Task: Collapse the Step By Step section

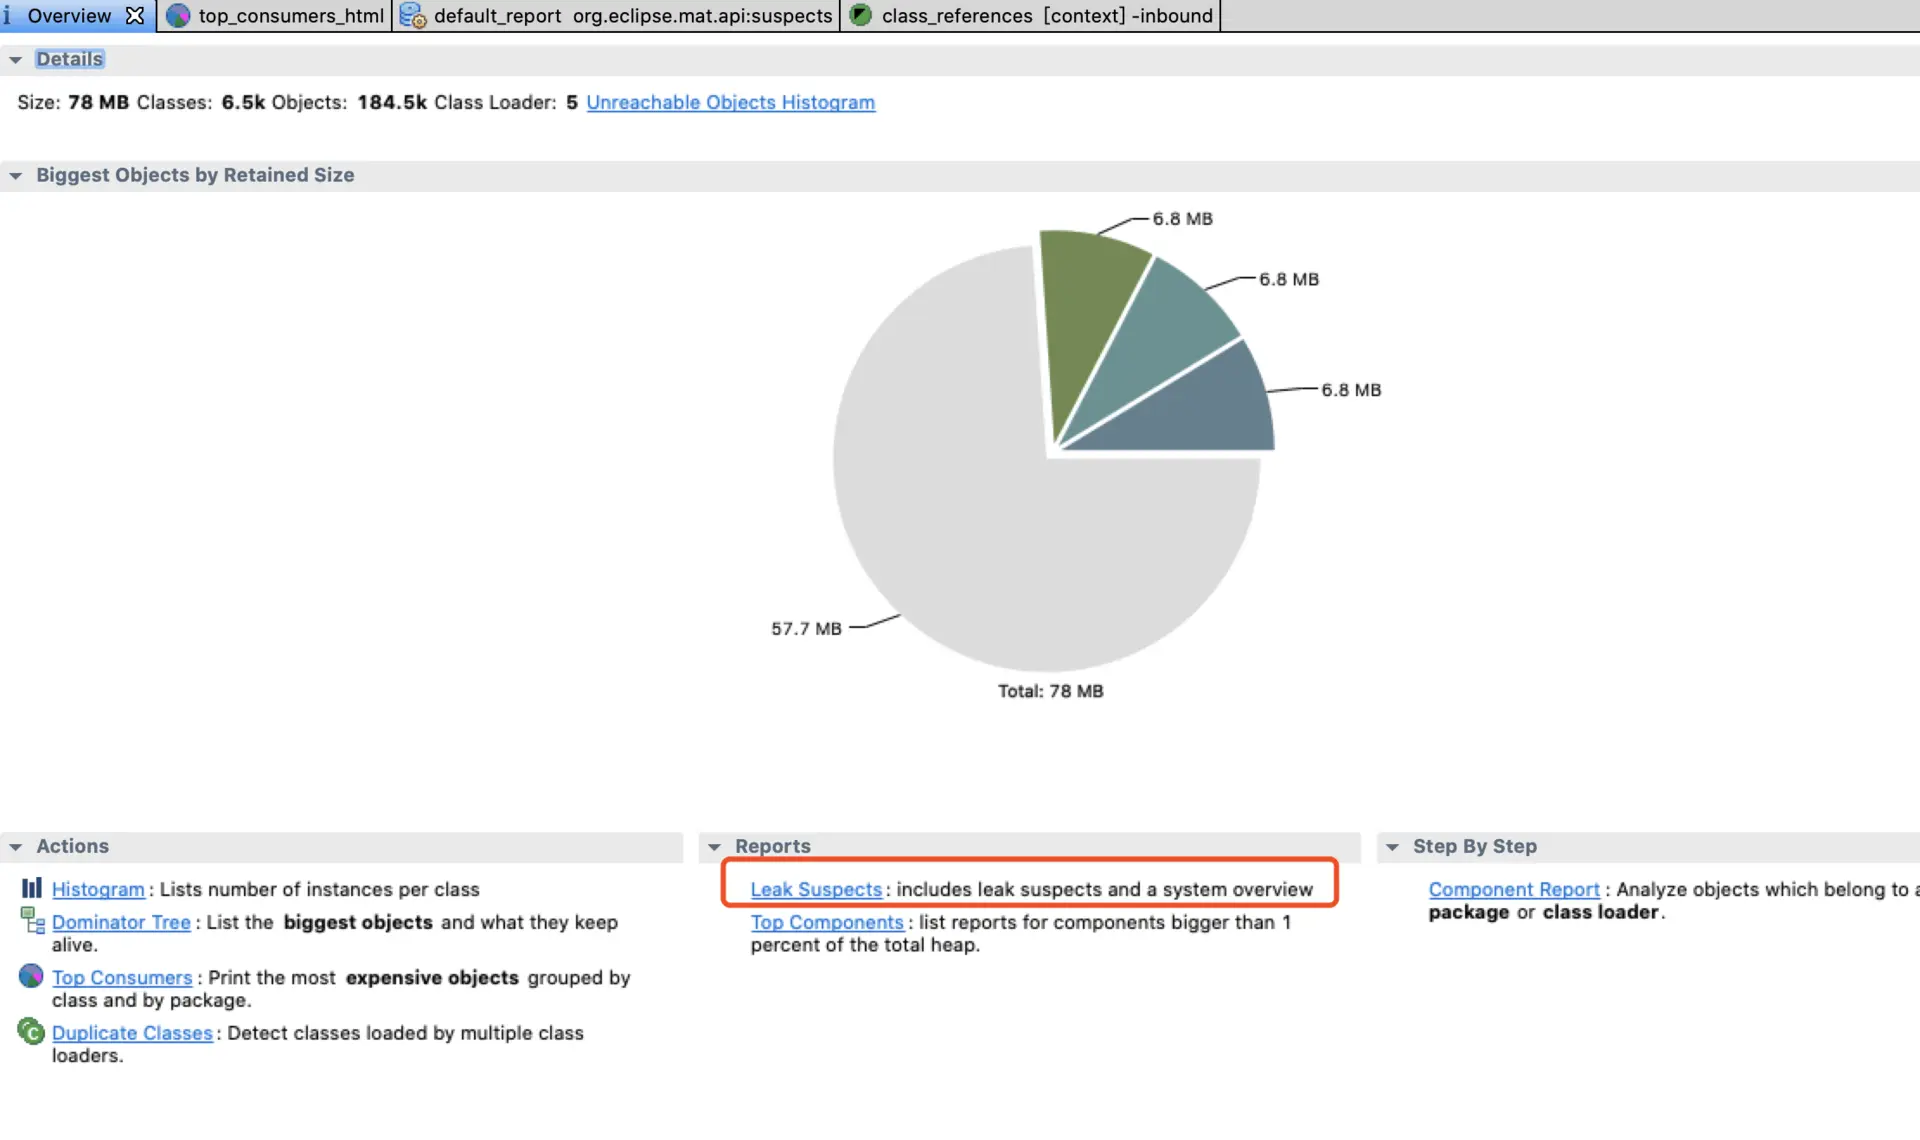Action: click(x=1392, y=847)
